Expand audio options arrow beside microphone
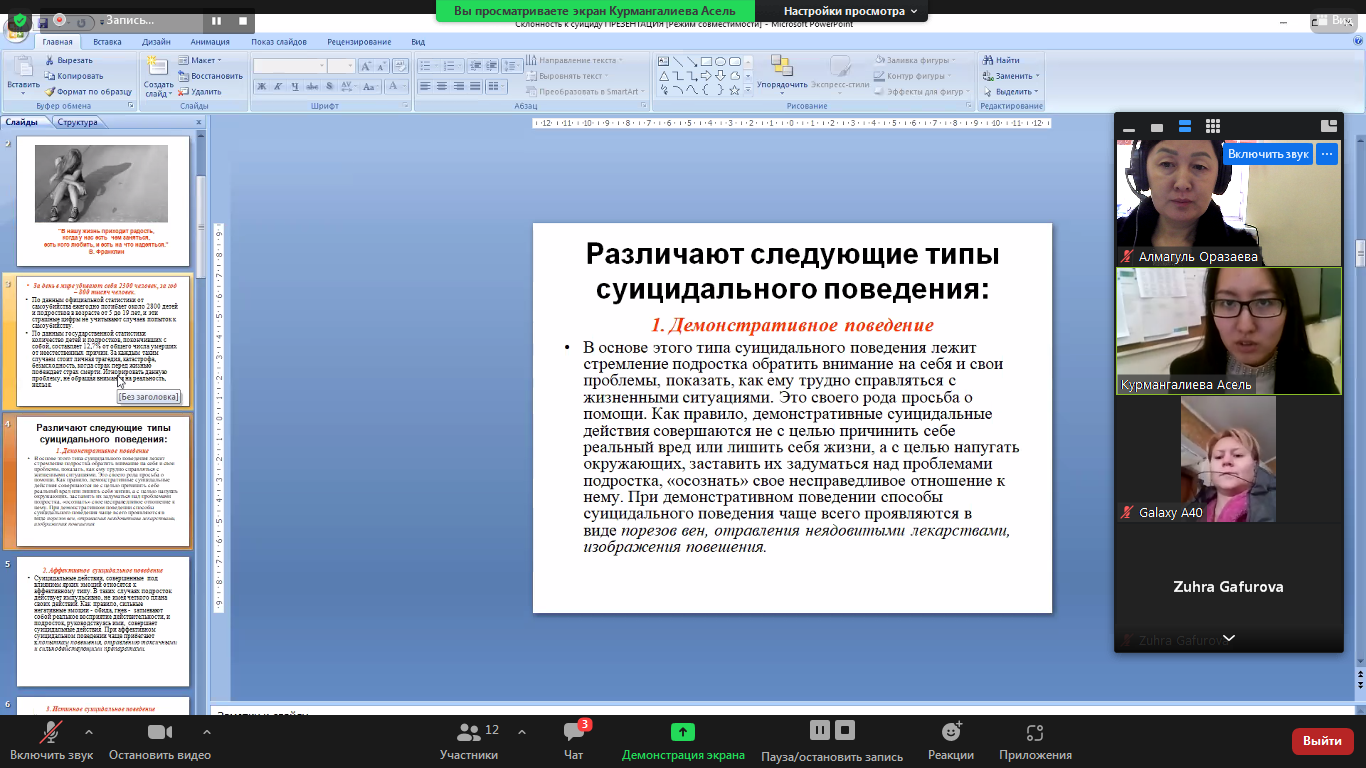Image resolution: width=1366 pixels, height=768 pixels. coord(89,731)
